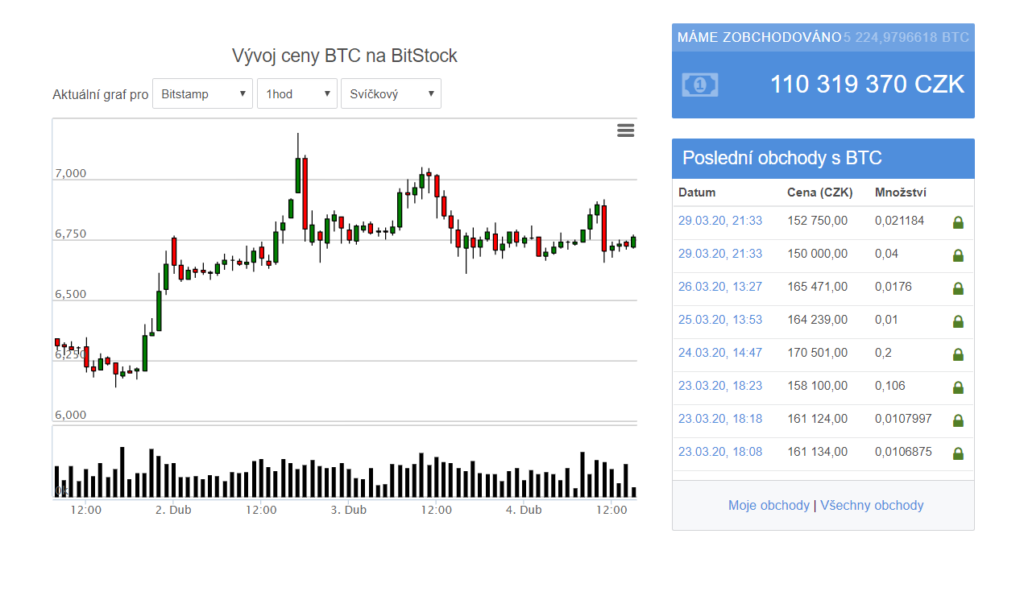Click the banknote icon in traded volume card
Viewport: 1024px width, 600px height.
(699, 85)
